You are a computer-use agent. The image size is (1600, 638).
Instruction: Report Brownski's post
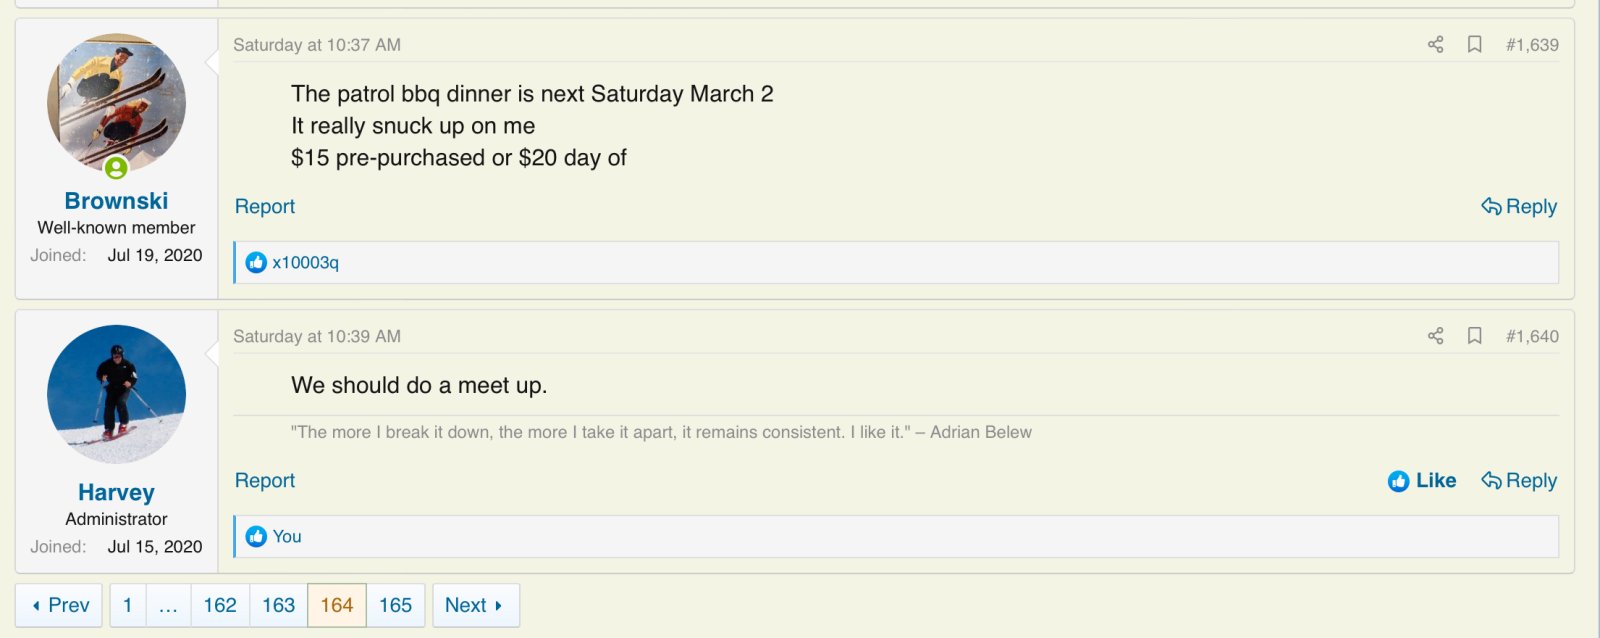265,207
